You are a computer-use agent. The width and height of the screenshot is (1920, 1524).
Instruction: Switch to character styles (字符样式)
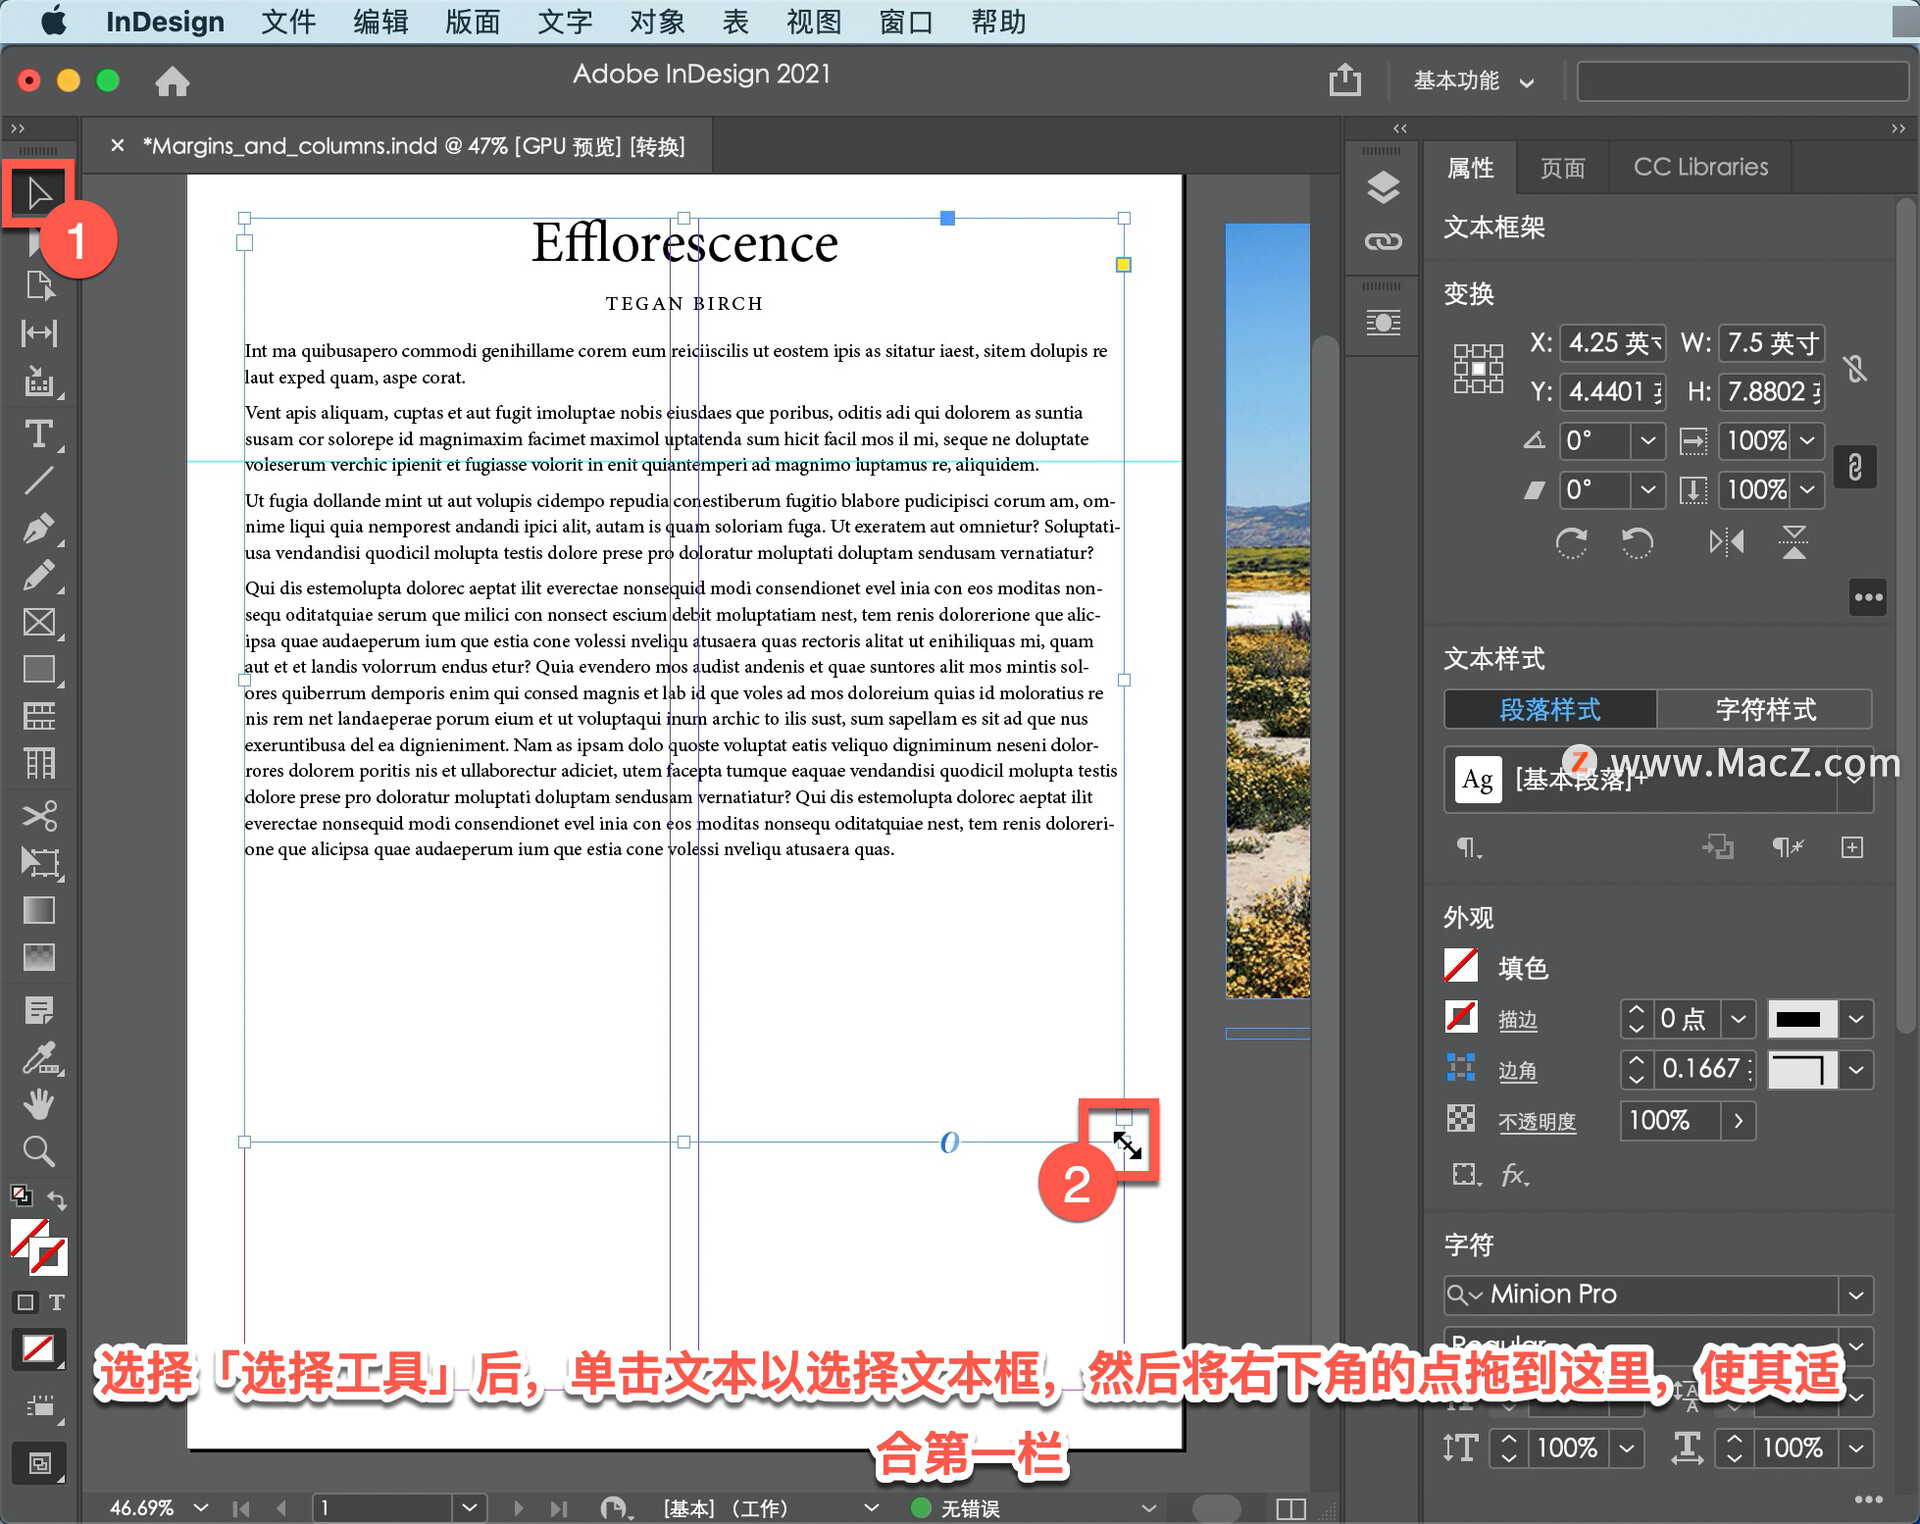[x=1765, y=709]
